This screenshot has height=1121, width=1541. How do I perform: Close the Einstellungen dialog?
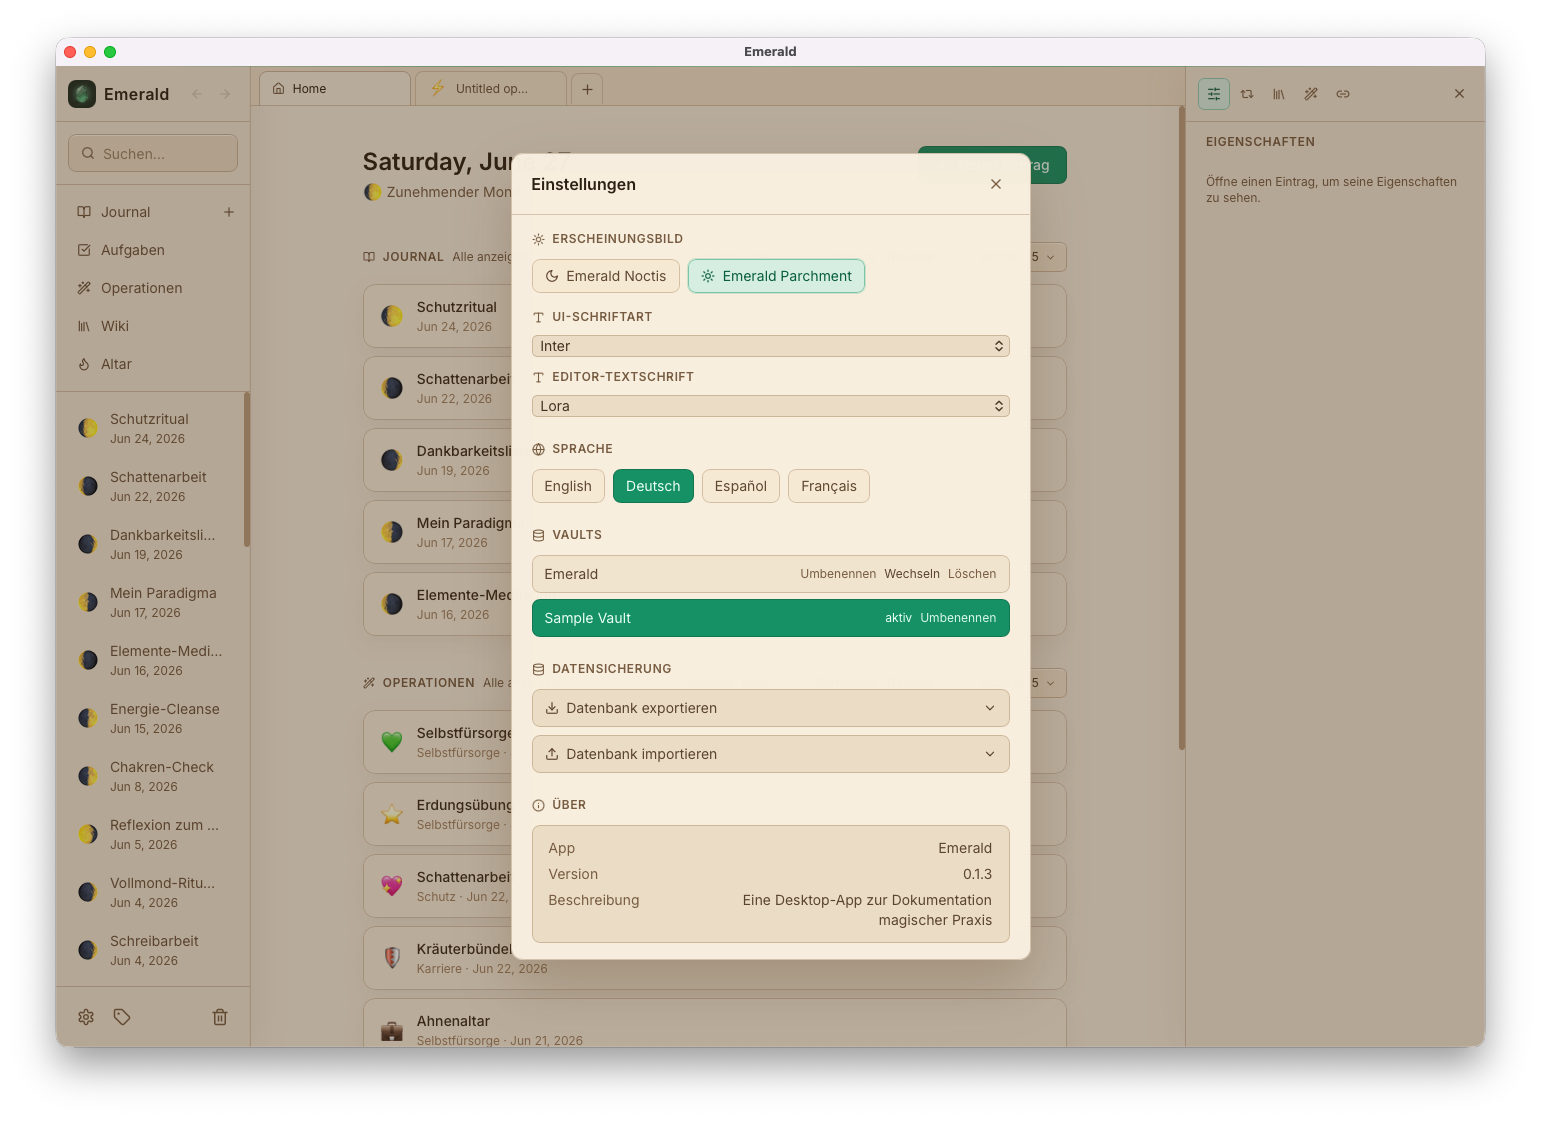(996, 184)
